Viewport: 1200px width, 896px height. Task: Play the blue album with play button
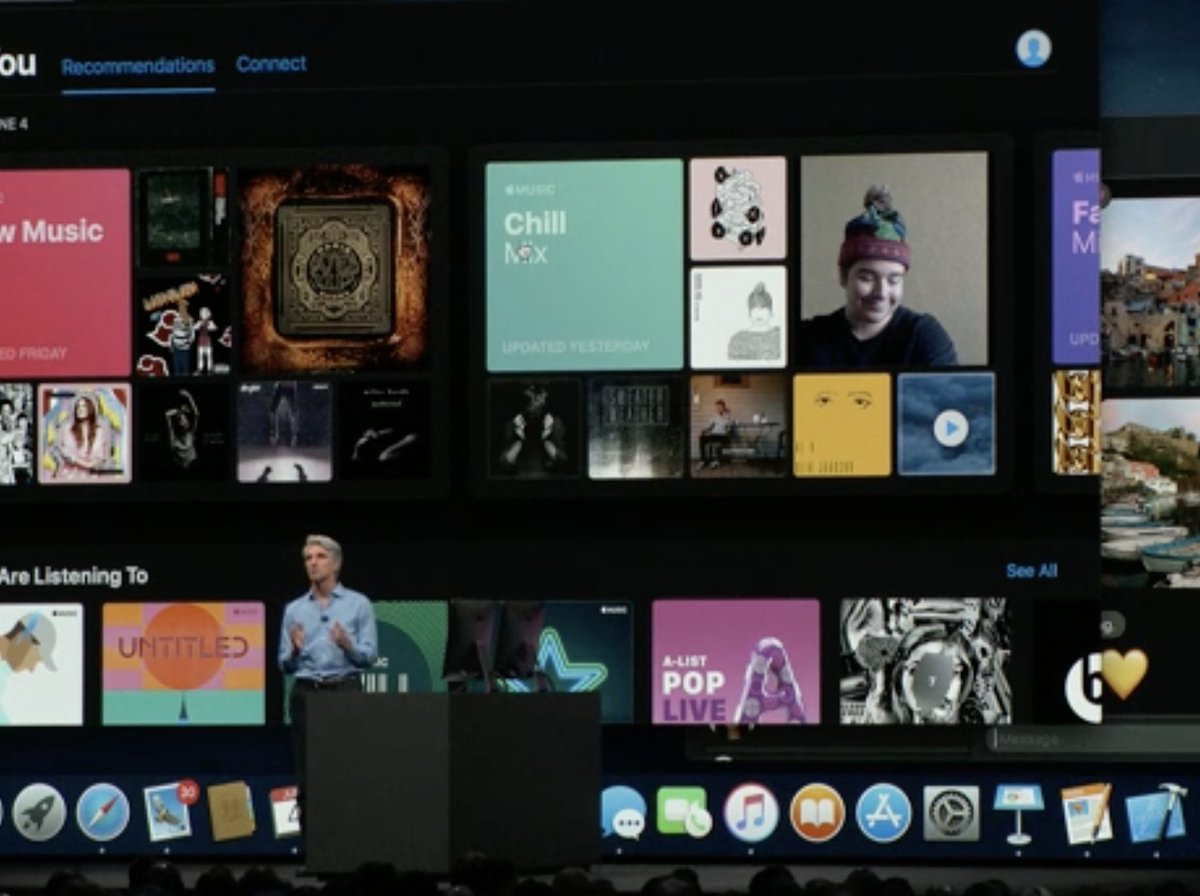pyautogui.click(x=946, y=424)
